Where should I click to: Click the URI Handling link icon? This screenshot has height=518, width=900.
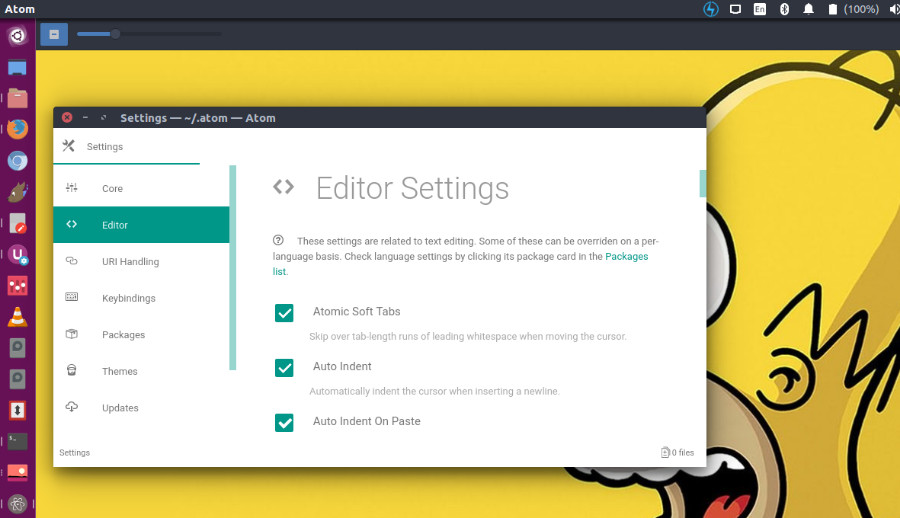(72, 261)
